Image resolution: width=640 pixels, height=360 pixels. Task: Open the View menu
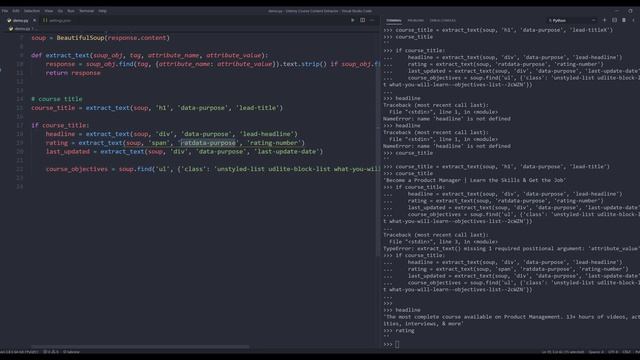click(x=49, y=11)
